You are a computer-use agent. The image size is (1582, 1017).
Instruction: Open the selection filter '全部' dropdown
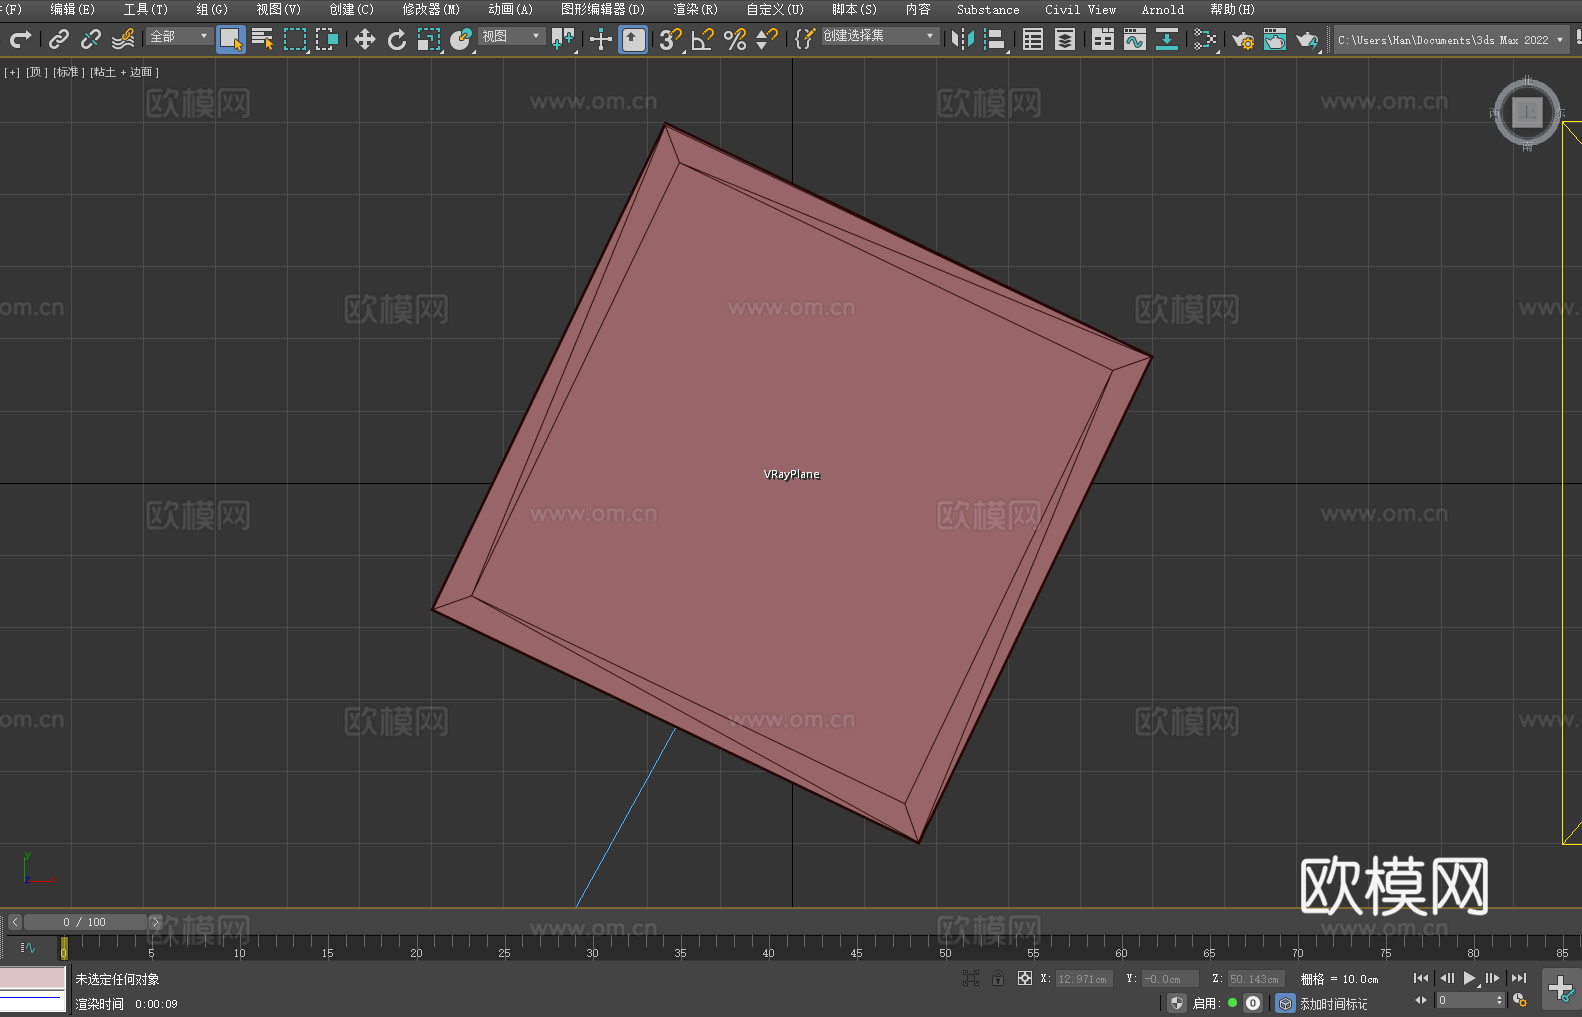pos(179,36)
